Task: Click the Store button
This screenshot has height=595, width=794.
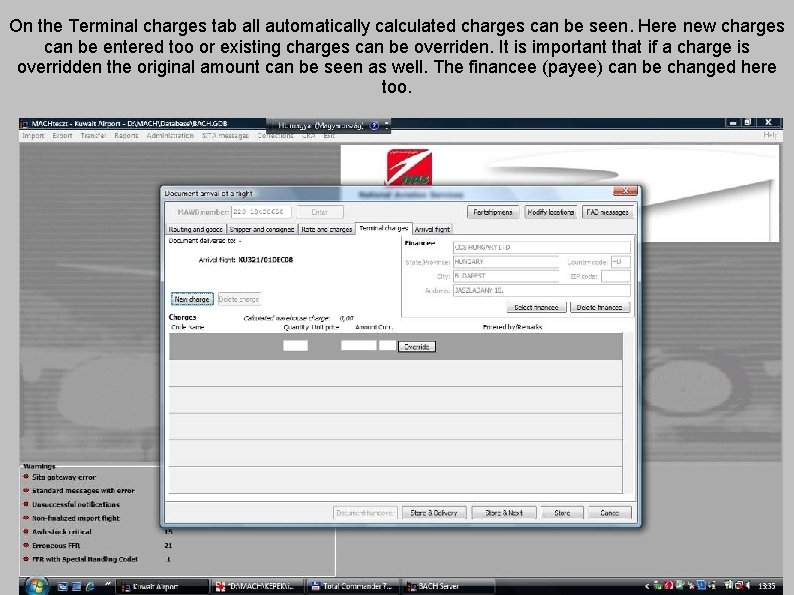Action: (562, 513)
